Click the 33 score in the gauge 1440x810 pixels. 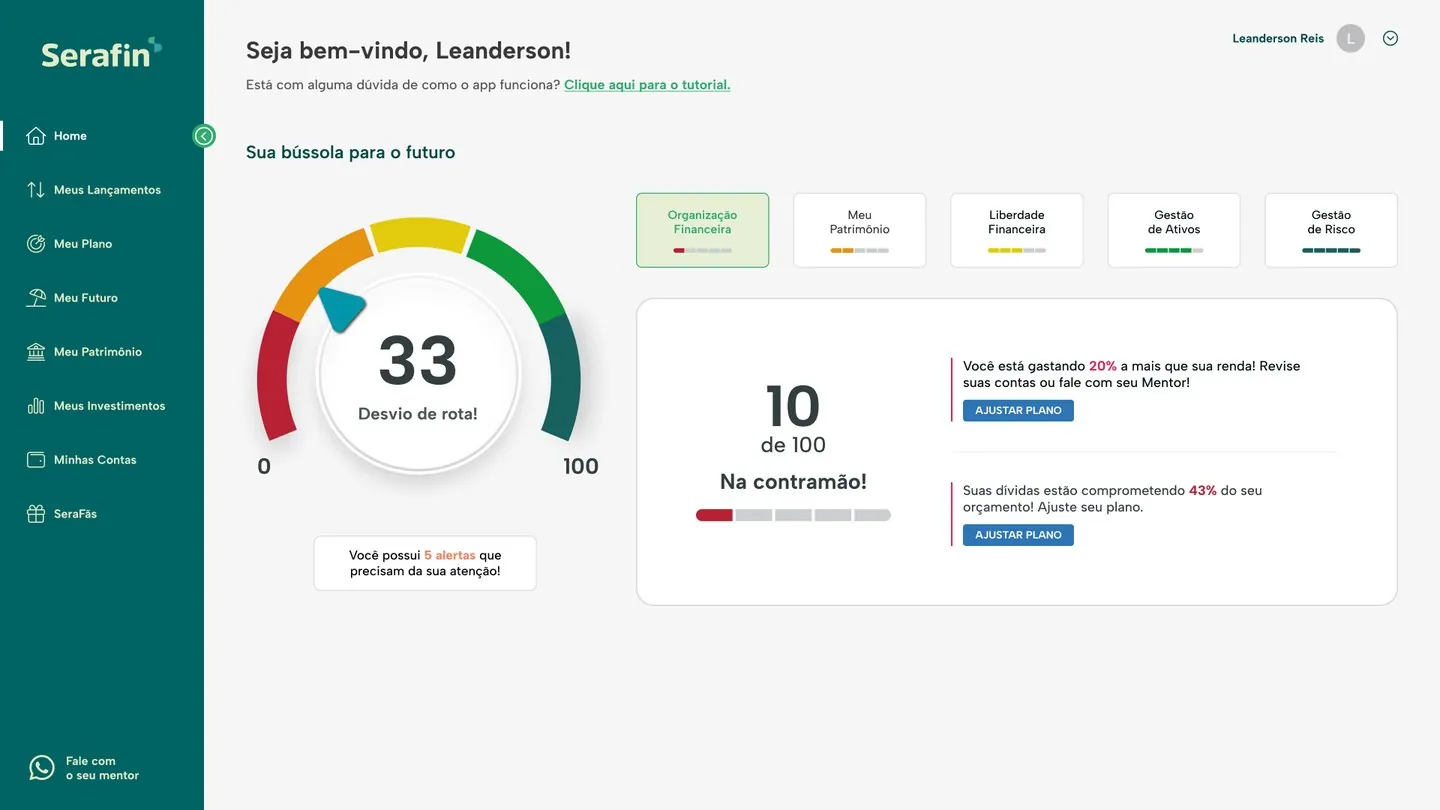point(418,361)
